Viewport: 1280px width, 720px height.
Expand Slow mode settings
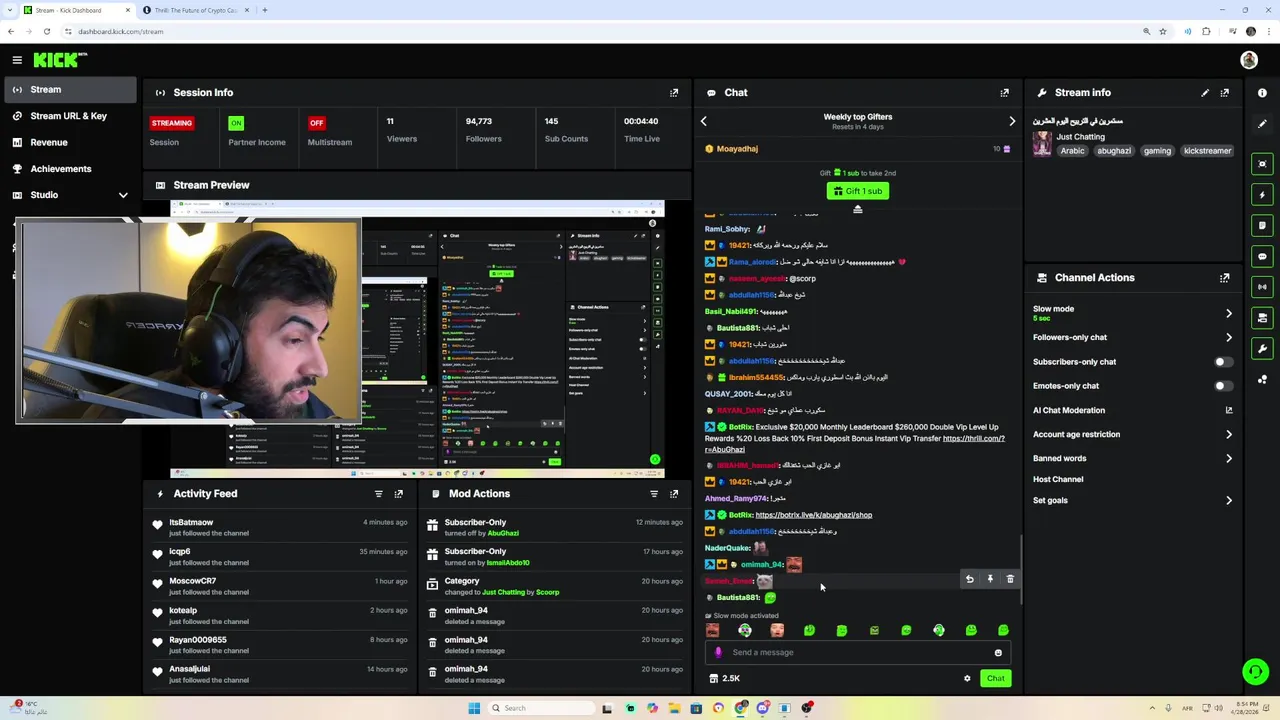[1229, 313]
